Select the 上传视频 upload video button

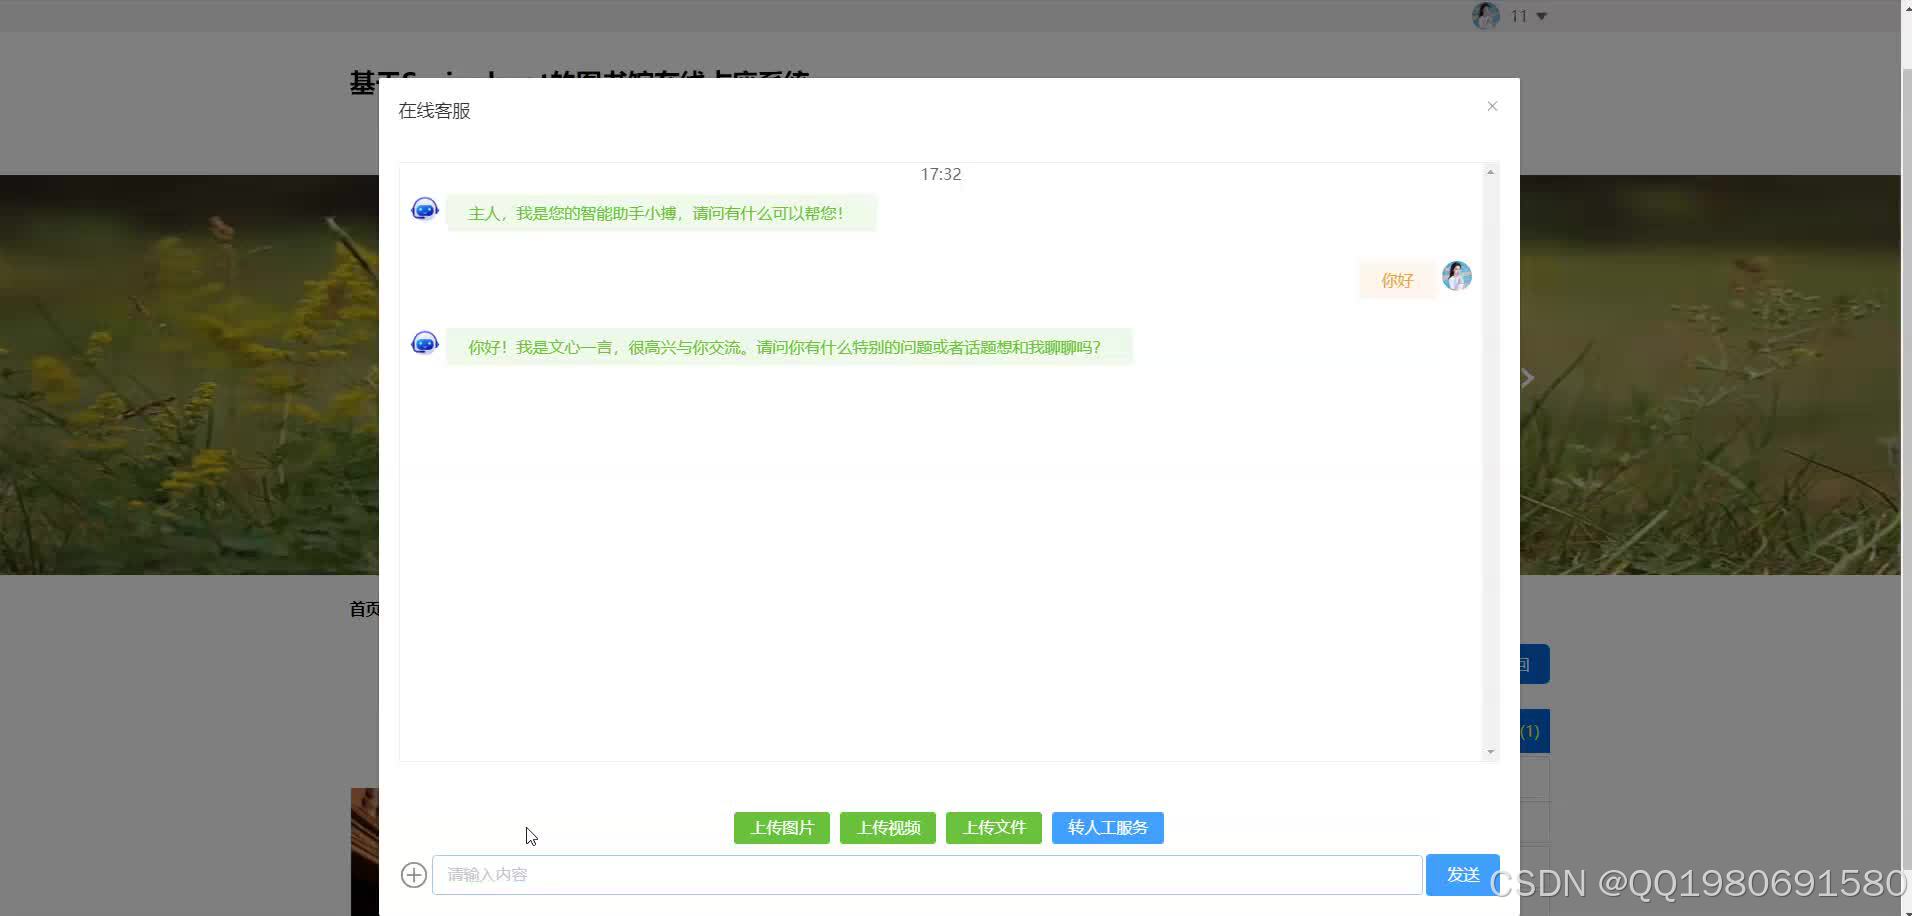point(887,827)
